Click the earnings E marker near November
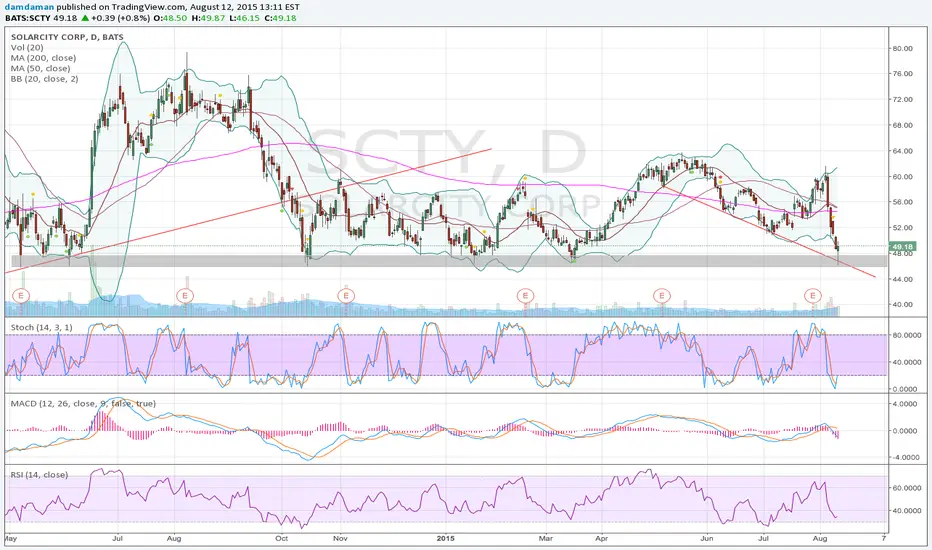Screen dimensions: 932x550 [x=346, y=296]
